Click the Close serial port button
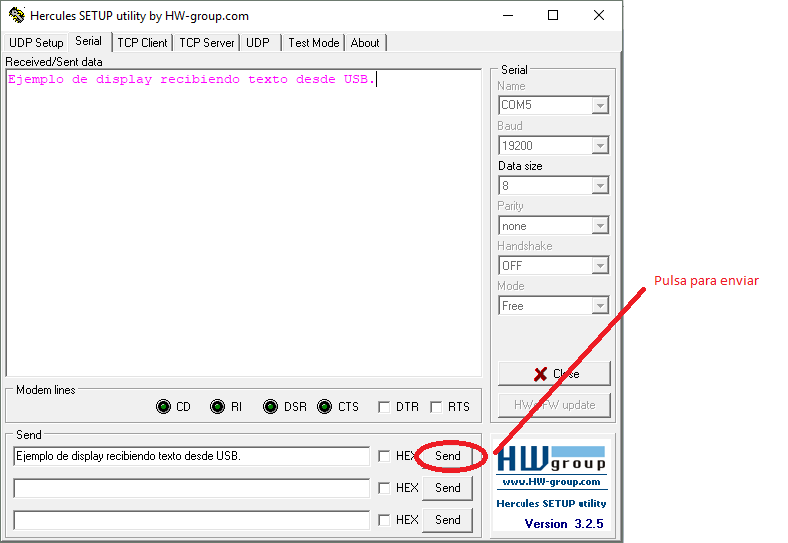This screenshot has height=543, width=788. coord(554,374)
